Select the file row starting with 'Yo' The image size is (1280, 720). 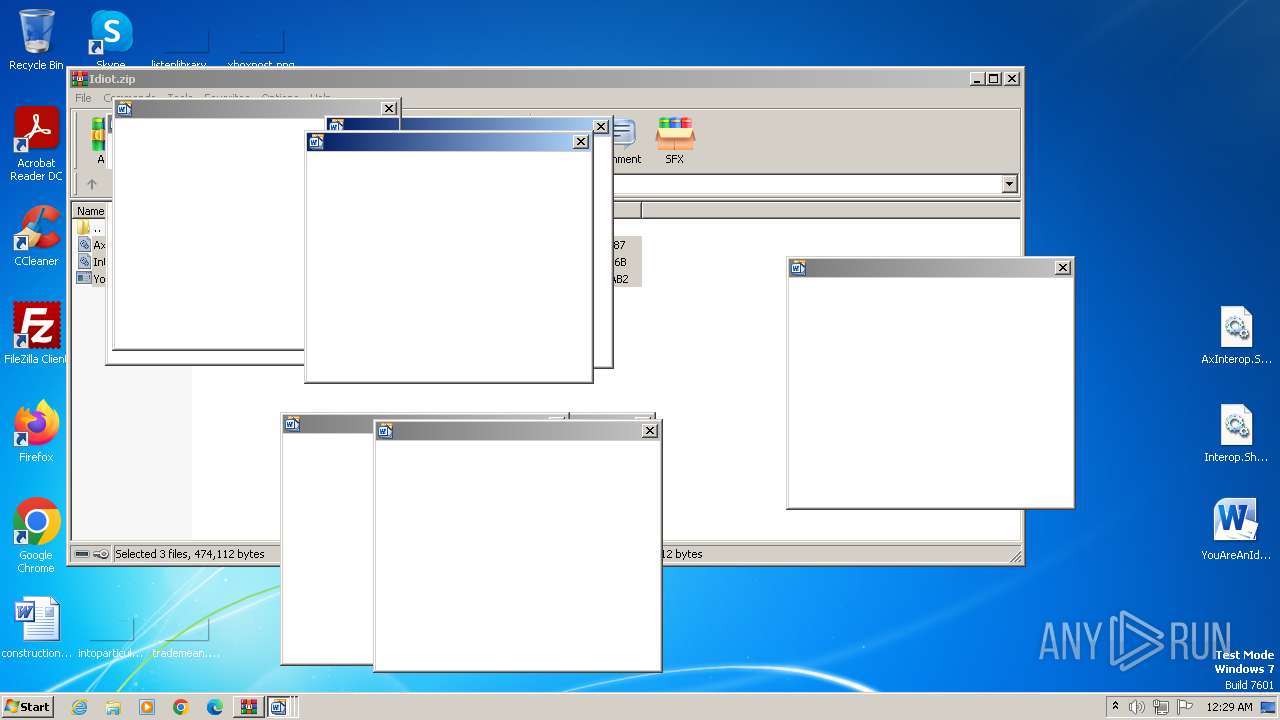(x=91, y=279)
